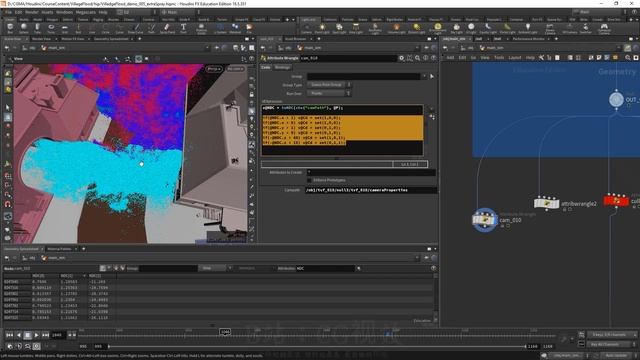
Task: Open search in parameter pane header
Action: click(x=418, y=58)
